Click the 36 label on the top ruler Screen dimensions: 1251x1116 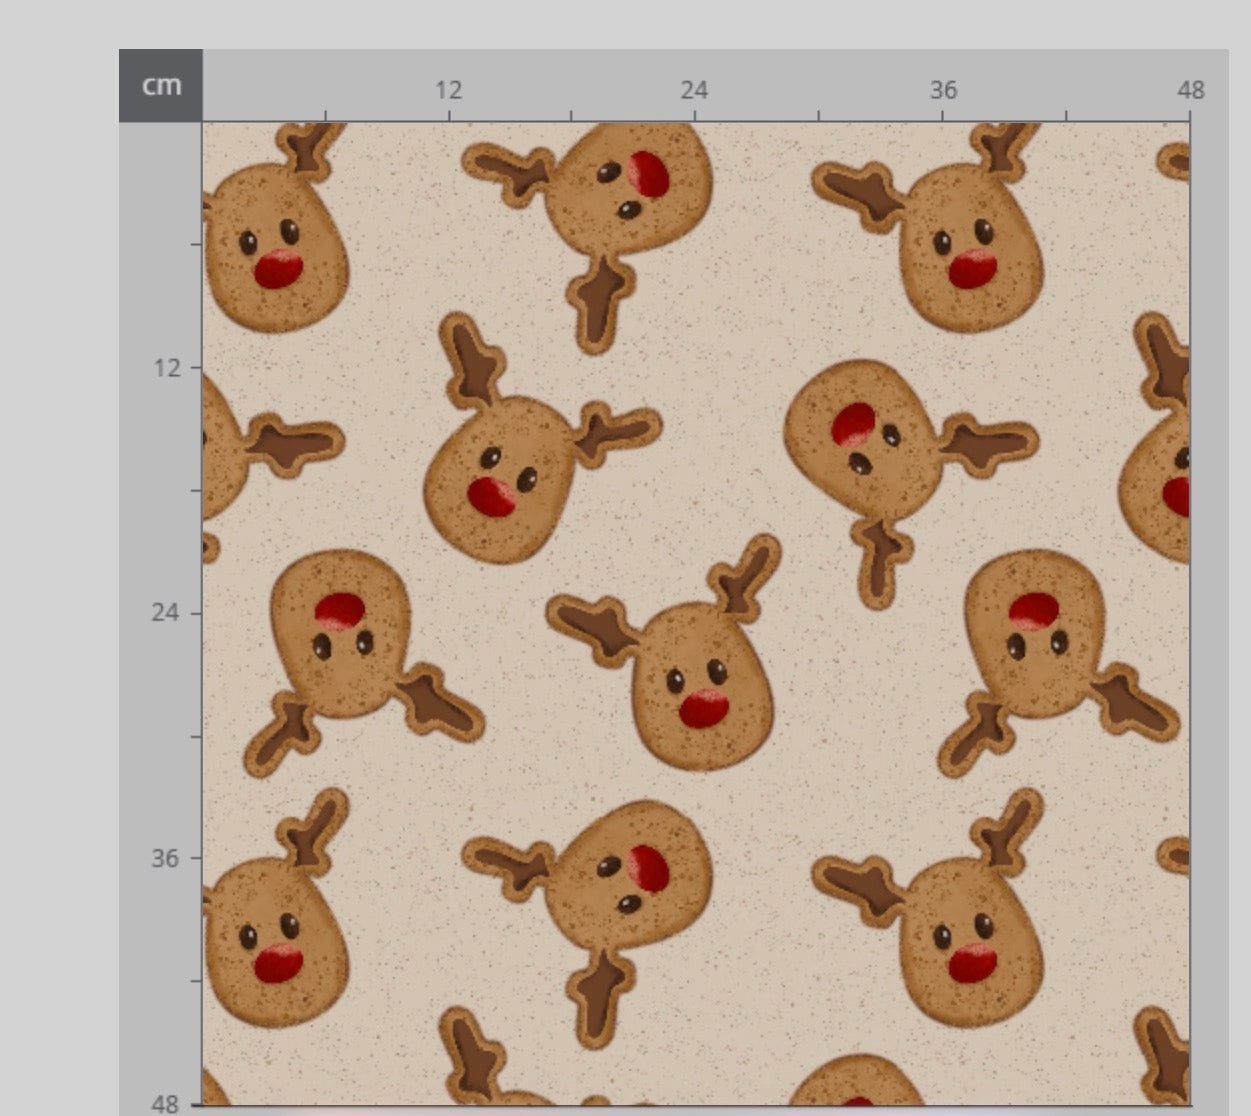pos(943,90)
